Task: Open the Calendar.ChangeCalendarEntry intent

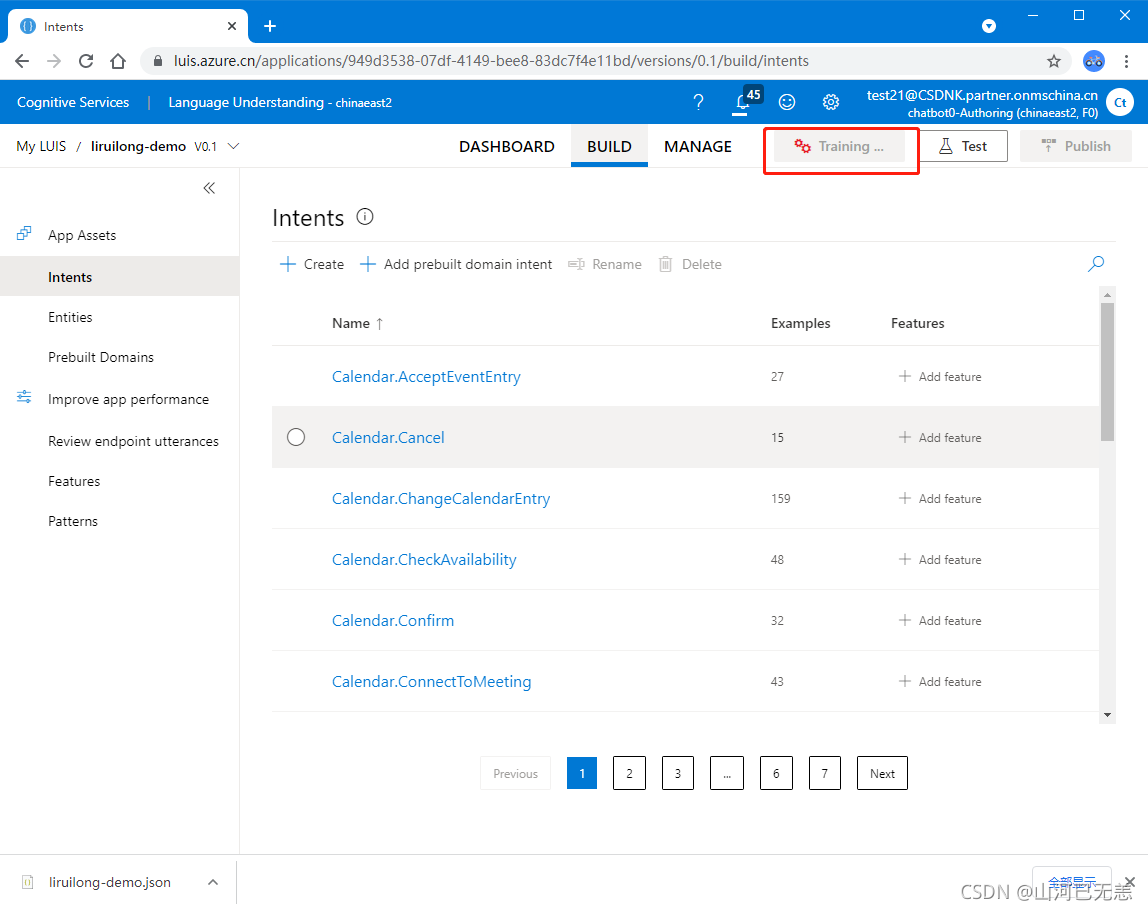Action: (441, 499)
